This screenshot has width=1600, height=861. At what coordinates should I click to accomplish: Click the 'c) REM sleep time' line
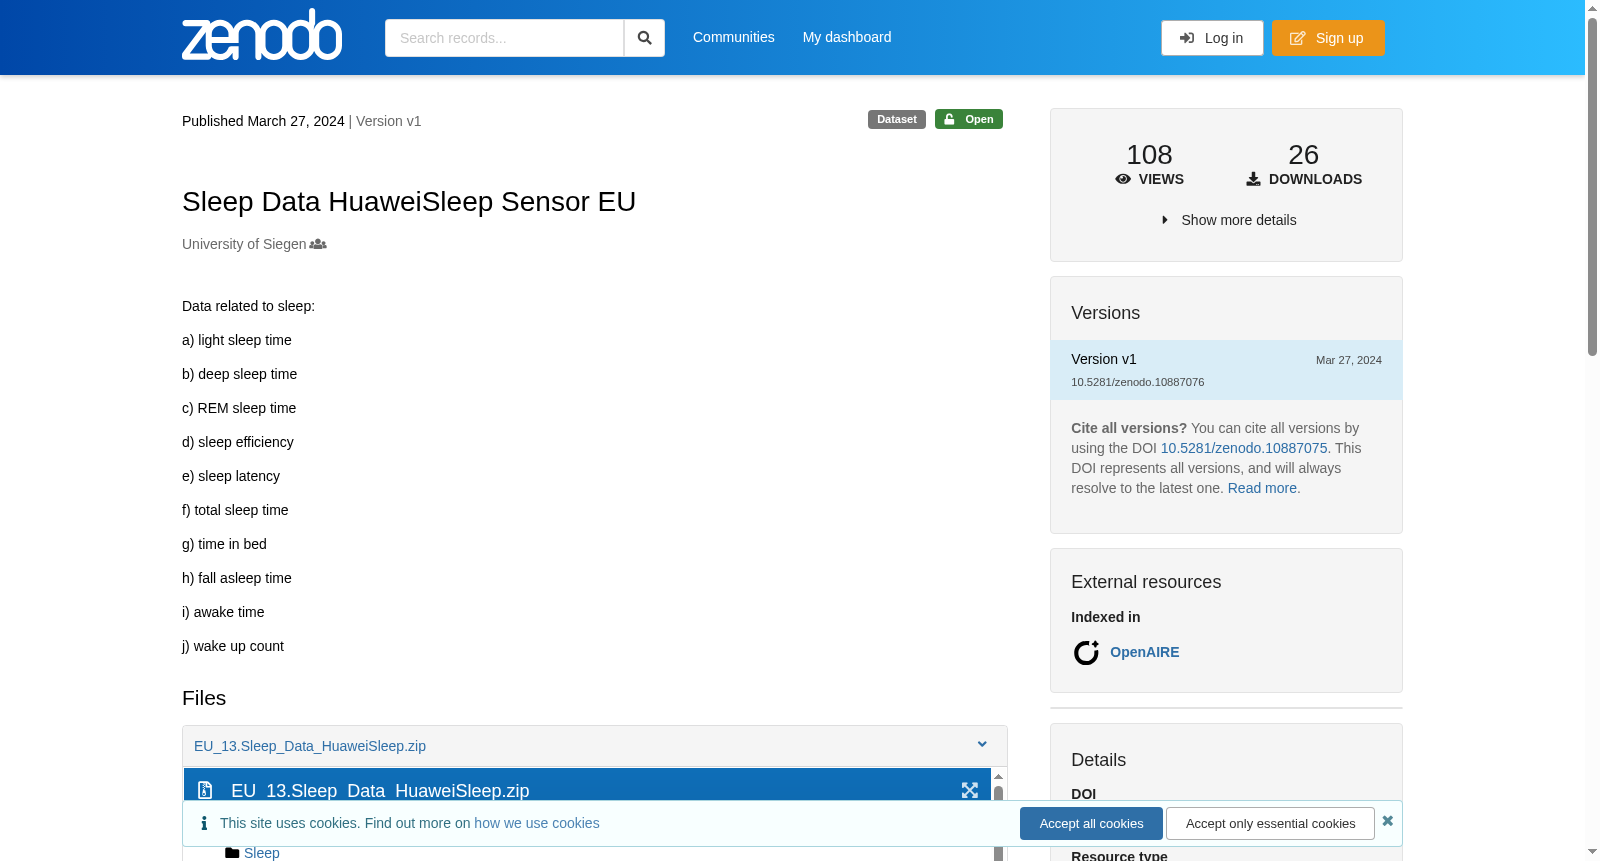pyautogui.click(x=239, y=408)
